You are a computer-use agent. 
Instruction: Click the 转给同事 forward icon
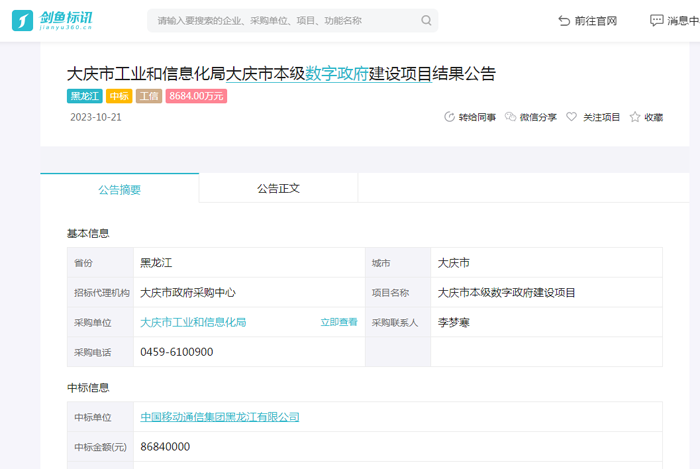[x=449, y=117]
